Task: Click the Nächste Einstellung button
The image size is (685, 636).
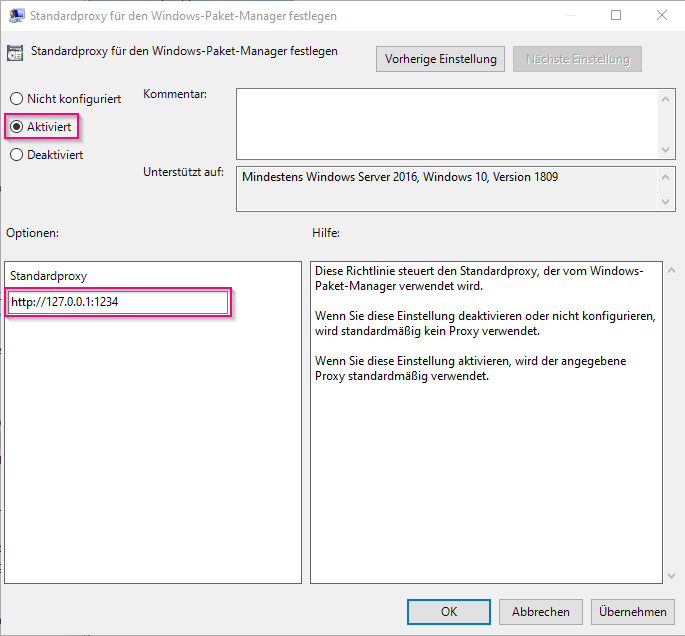Action: coord(578,59)
